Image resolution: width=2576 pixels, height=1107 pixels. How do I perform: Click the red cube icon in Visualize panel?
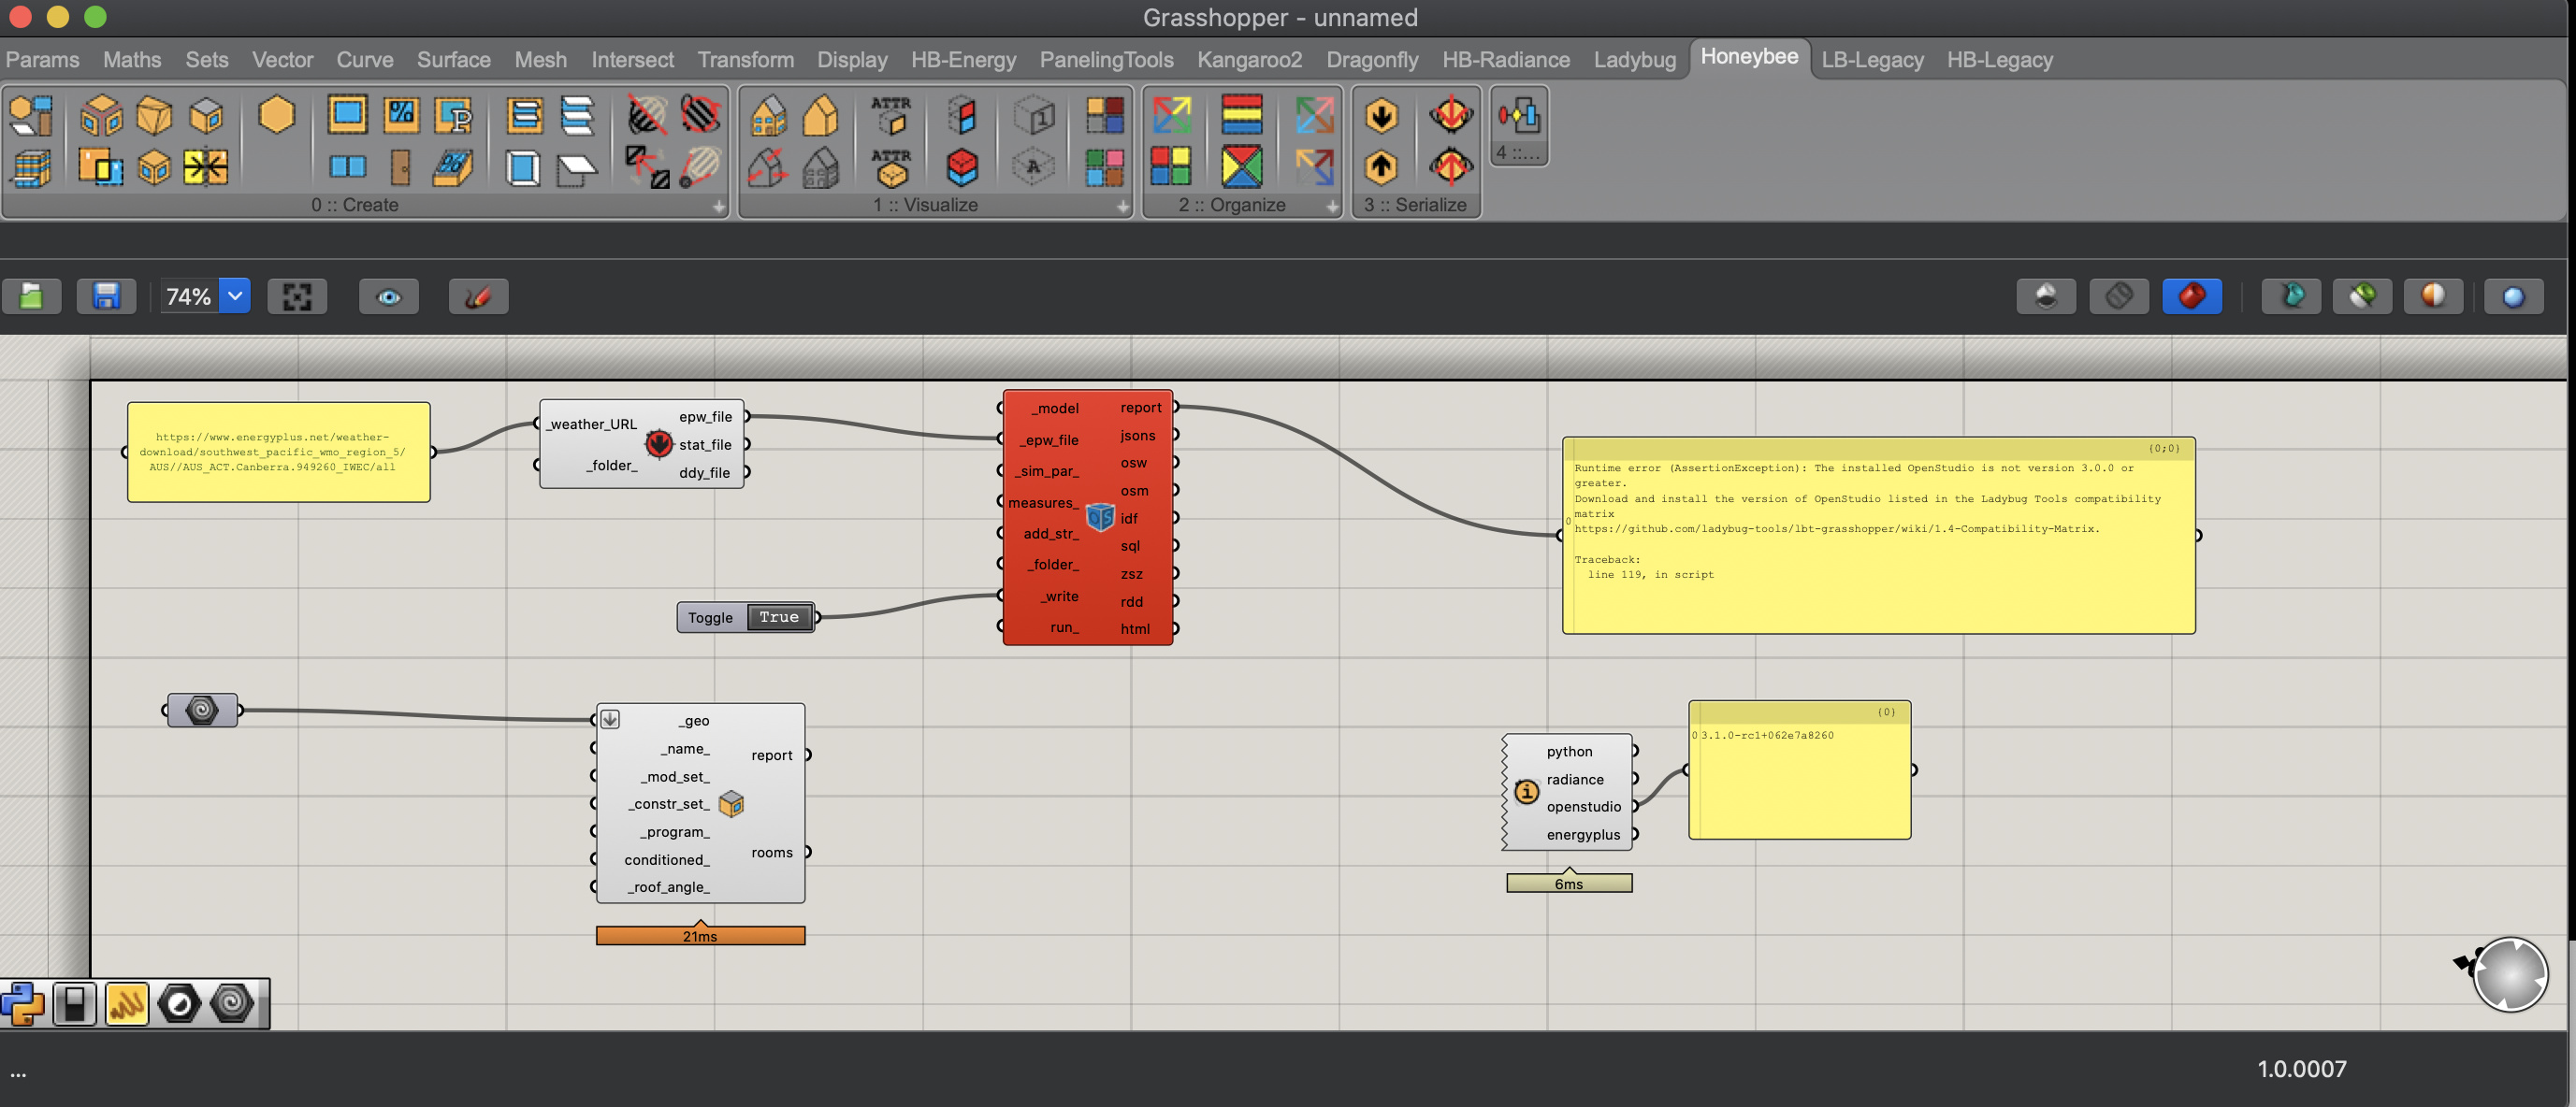pyautogui.click(x=962, y=167)
